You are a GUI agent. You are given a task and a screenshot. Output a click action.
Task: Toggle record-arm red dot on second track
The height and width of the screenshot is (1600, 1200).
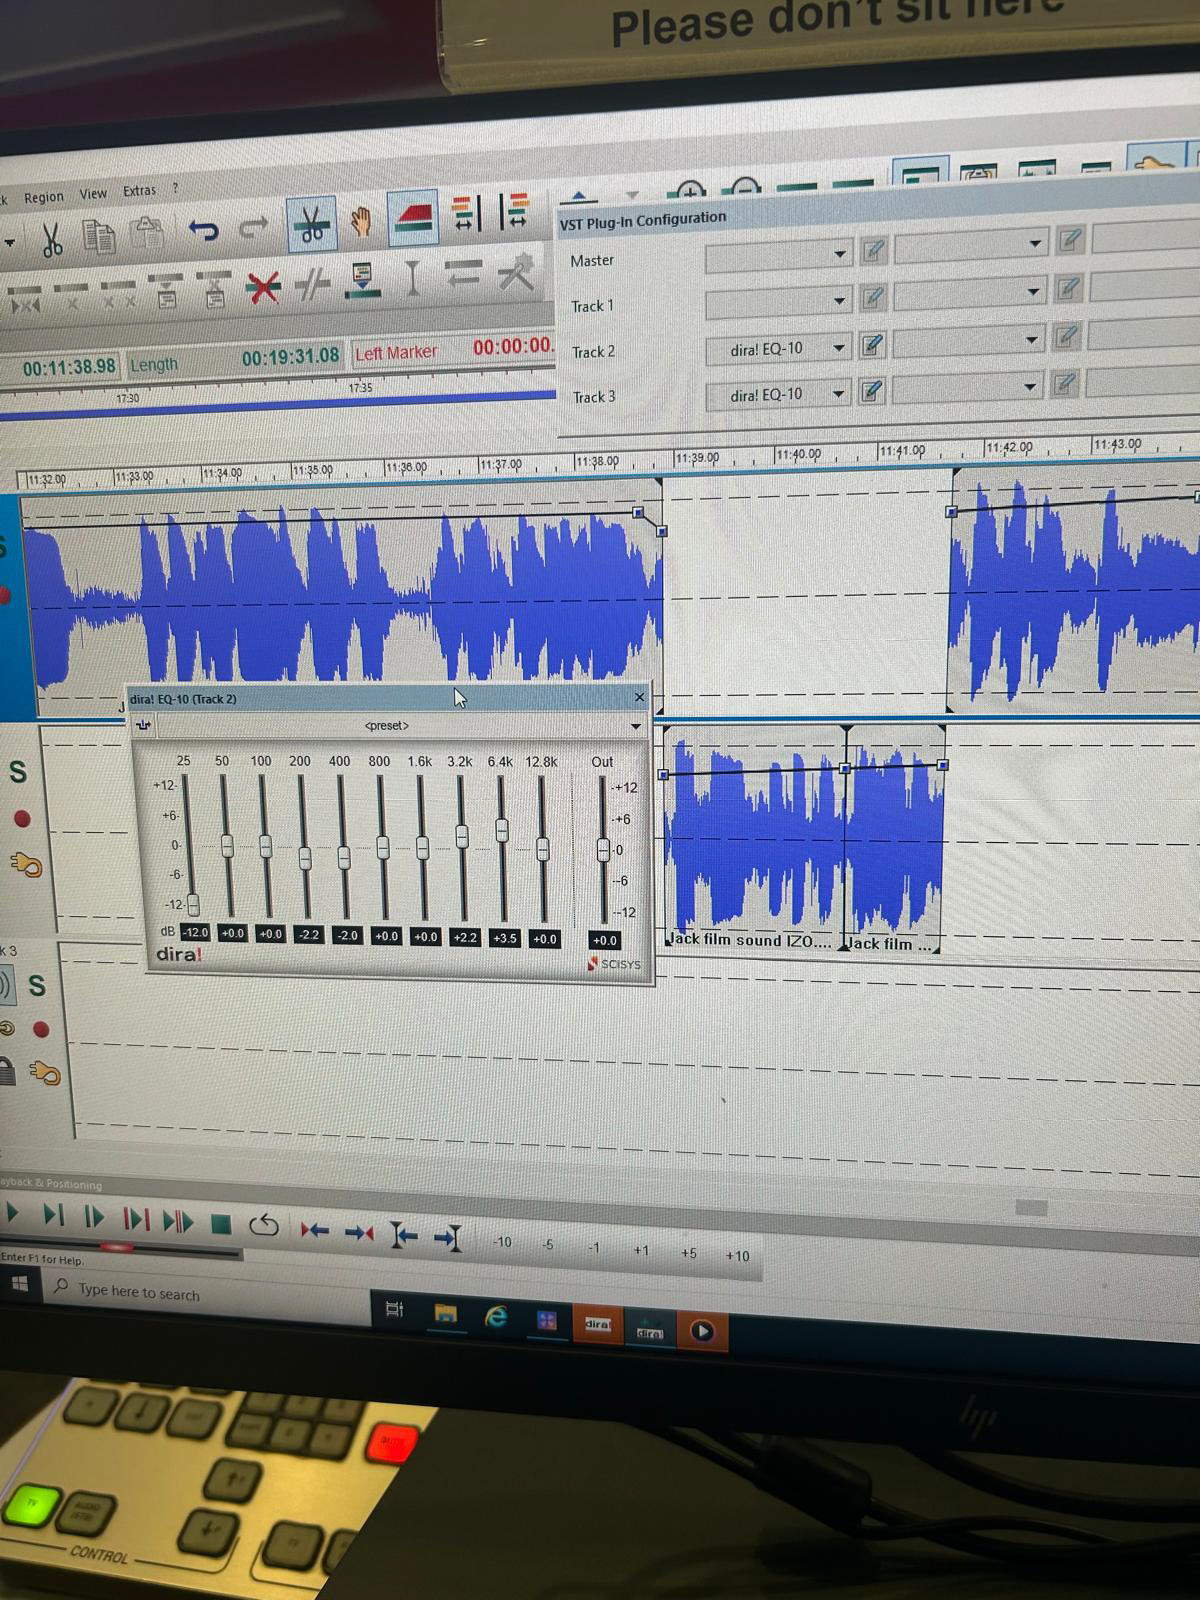pyautogui.click(x=21, y=819)
